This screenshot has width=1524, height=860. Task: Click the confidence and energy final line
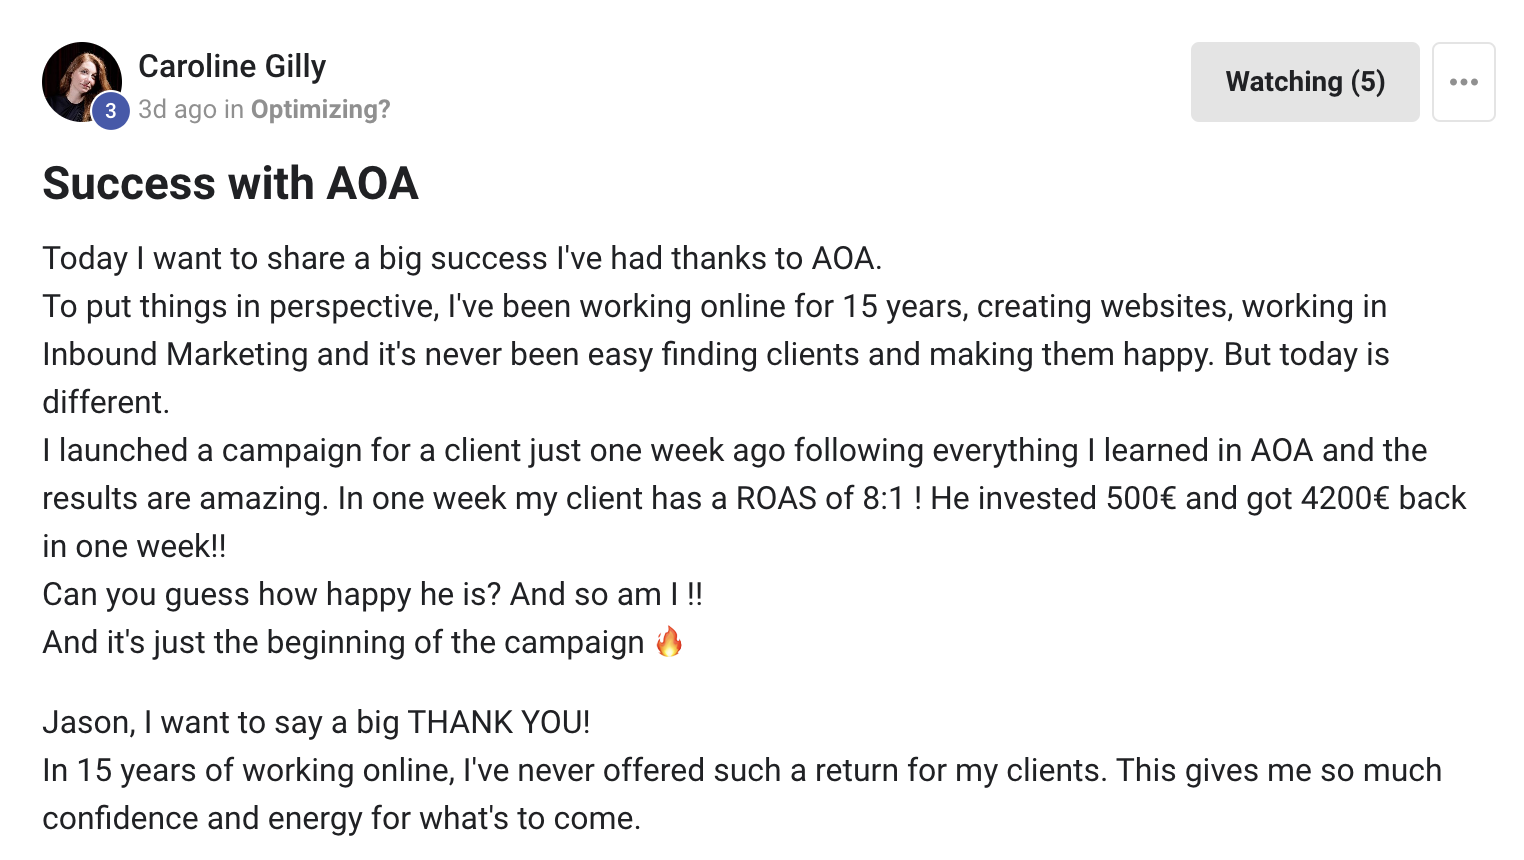coord(341,818)
